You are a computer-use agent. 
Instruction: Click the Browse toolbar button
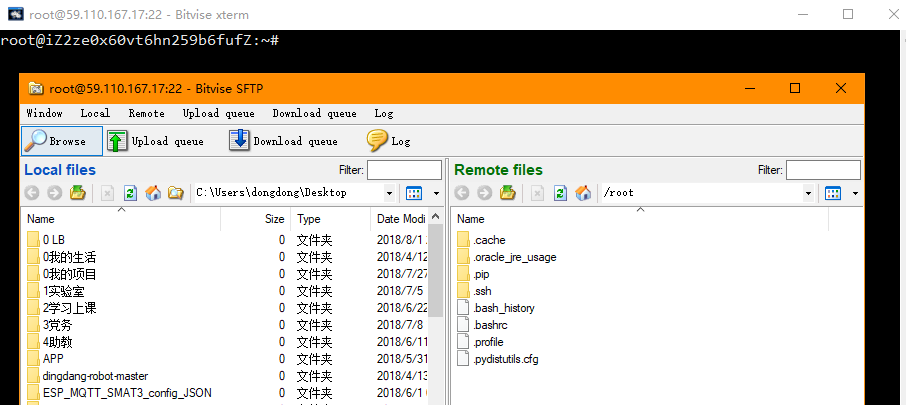tap(62, 141)
